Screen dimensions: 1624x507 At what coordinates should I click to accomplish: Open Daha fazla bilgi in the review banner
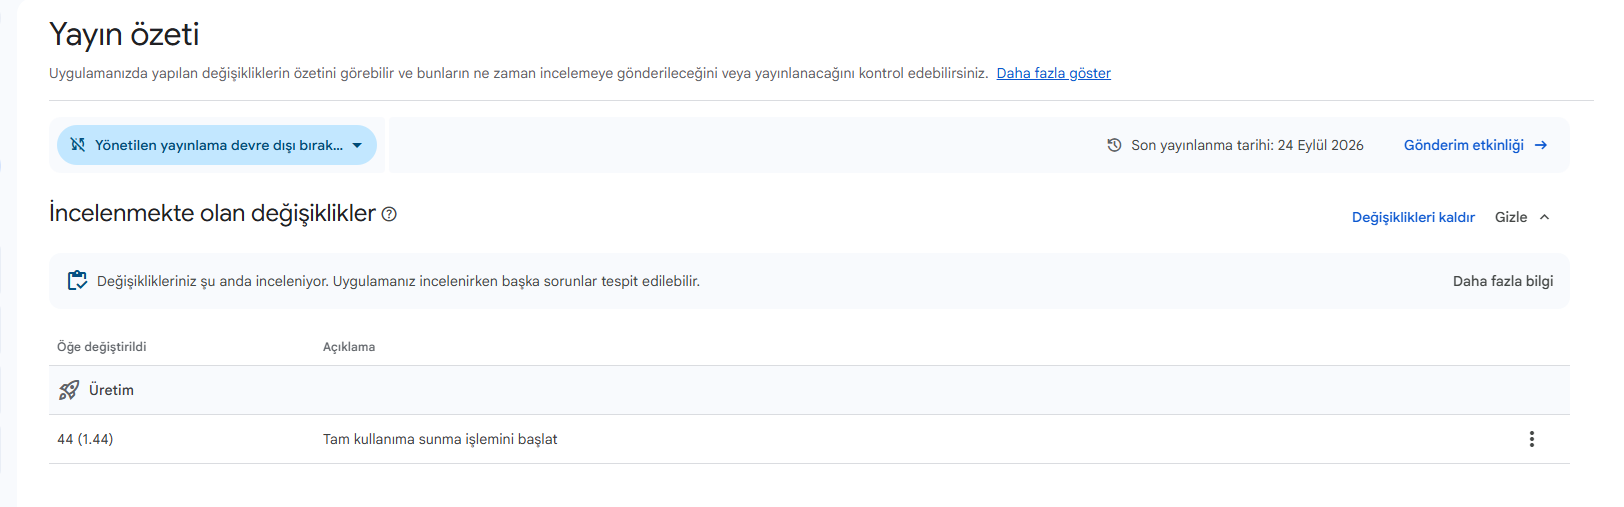[1503, 281]
